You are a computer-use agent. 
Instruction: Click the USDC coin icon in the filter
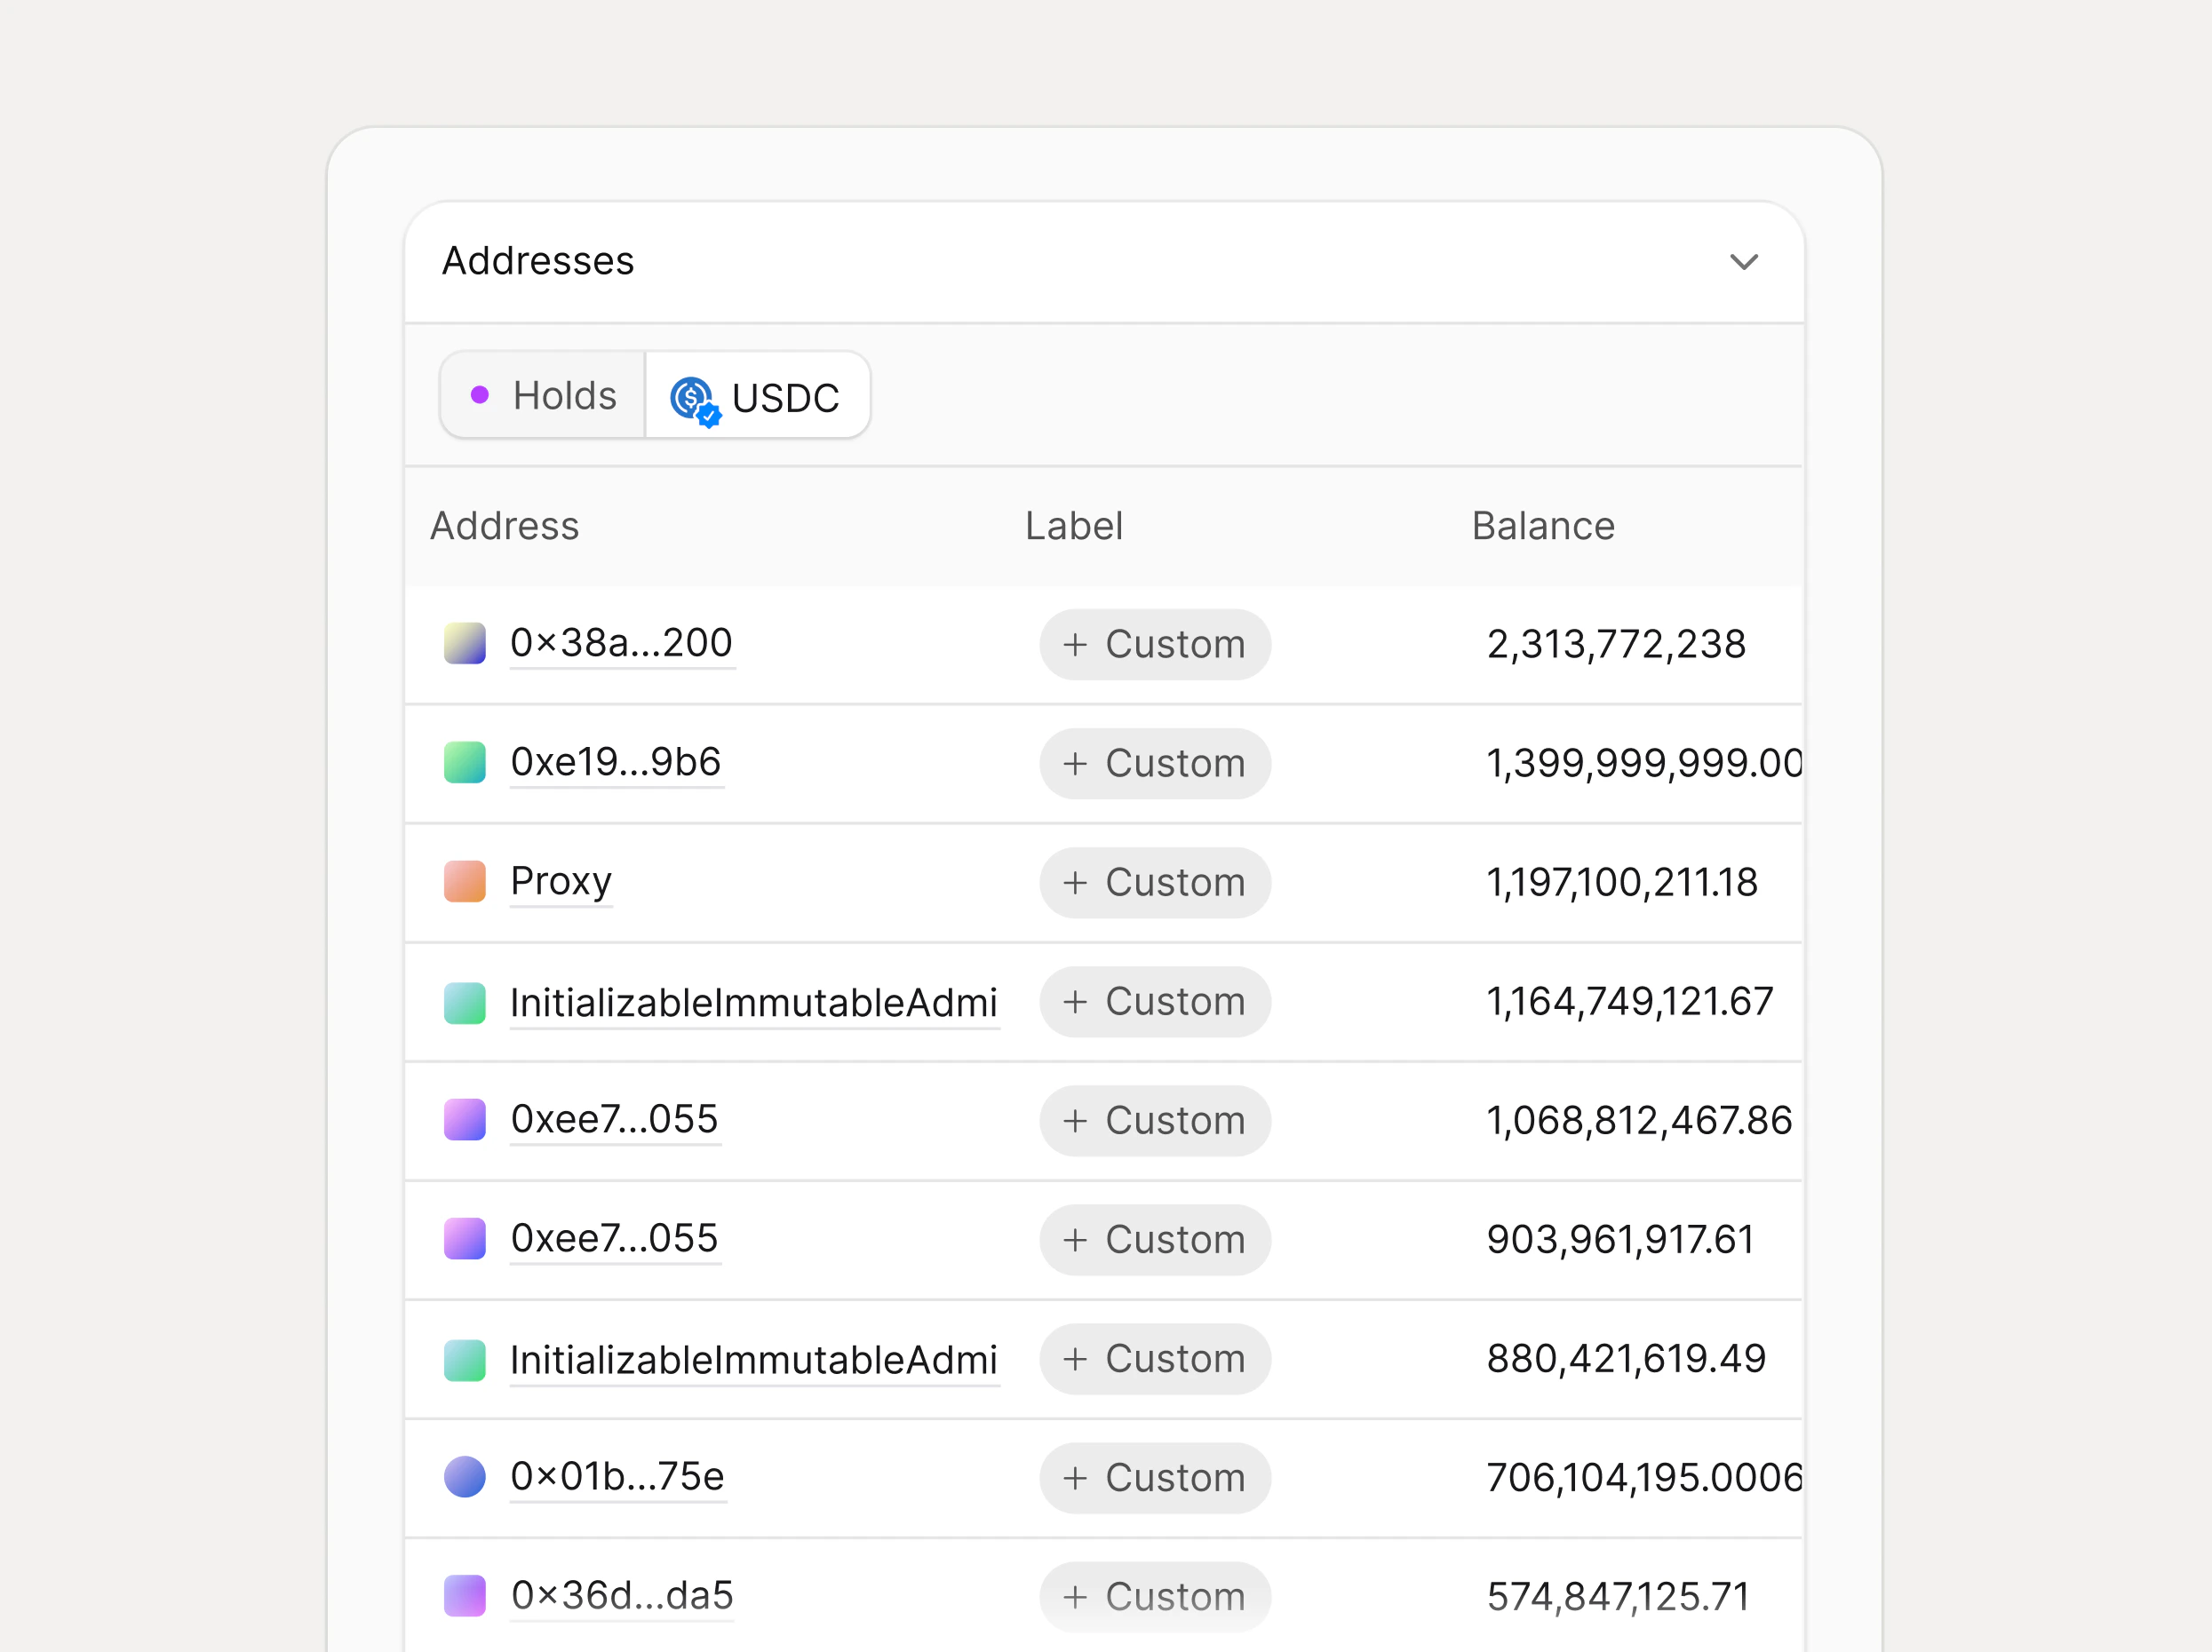coord(696,397)
